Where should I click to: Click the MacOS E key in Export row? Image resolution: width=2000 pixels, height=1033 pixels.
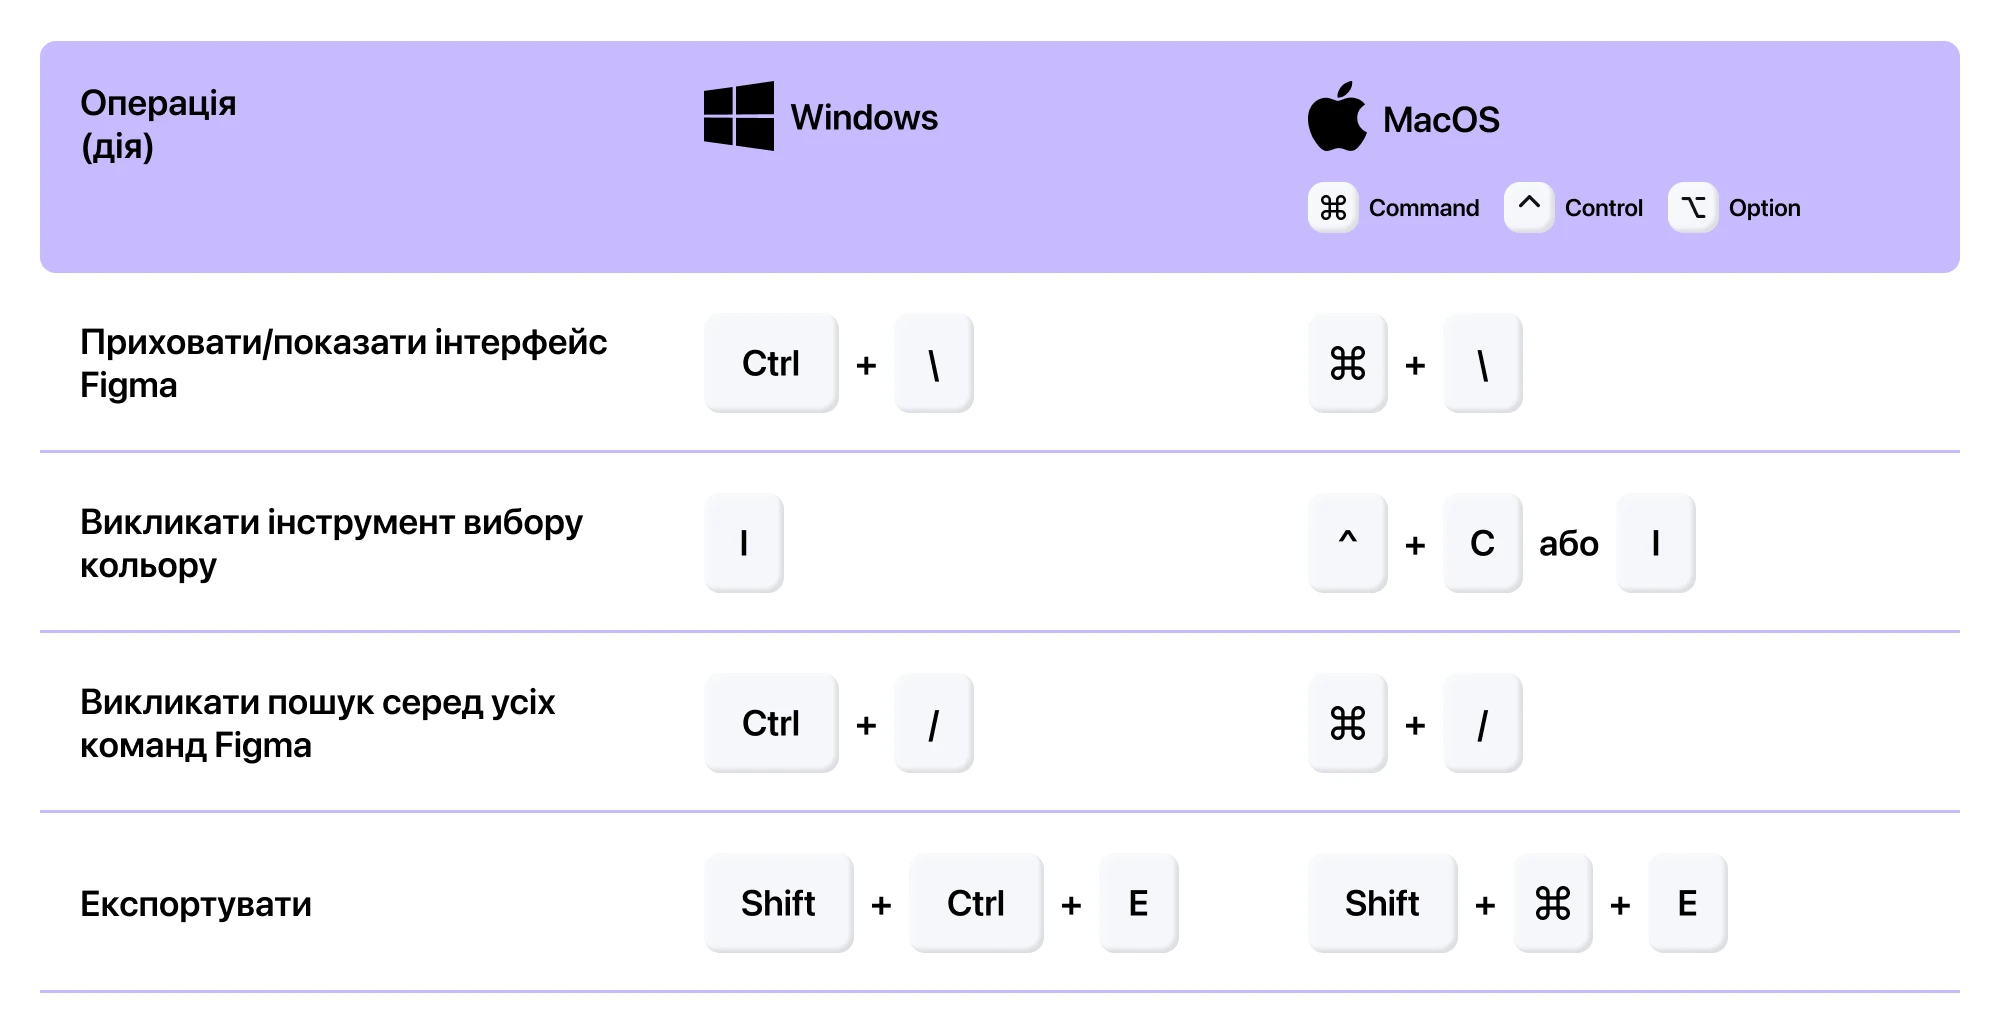click(1688, 903)
